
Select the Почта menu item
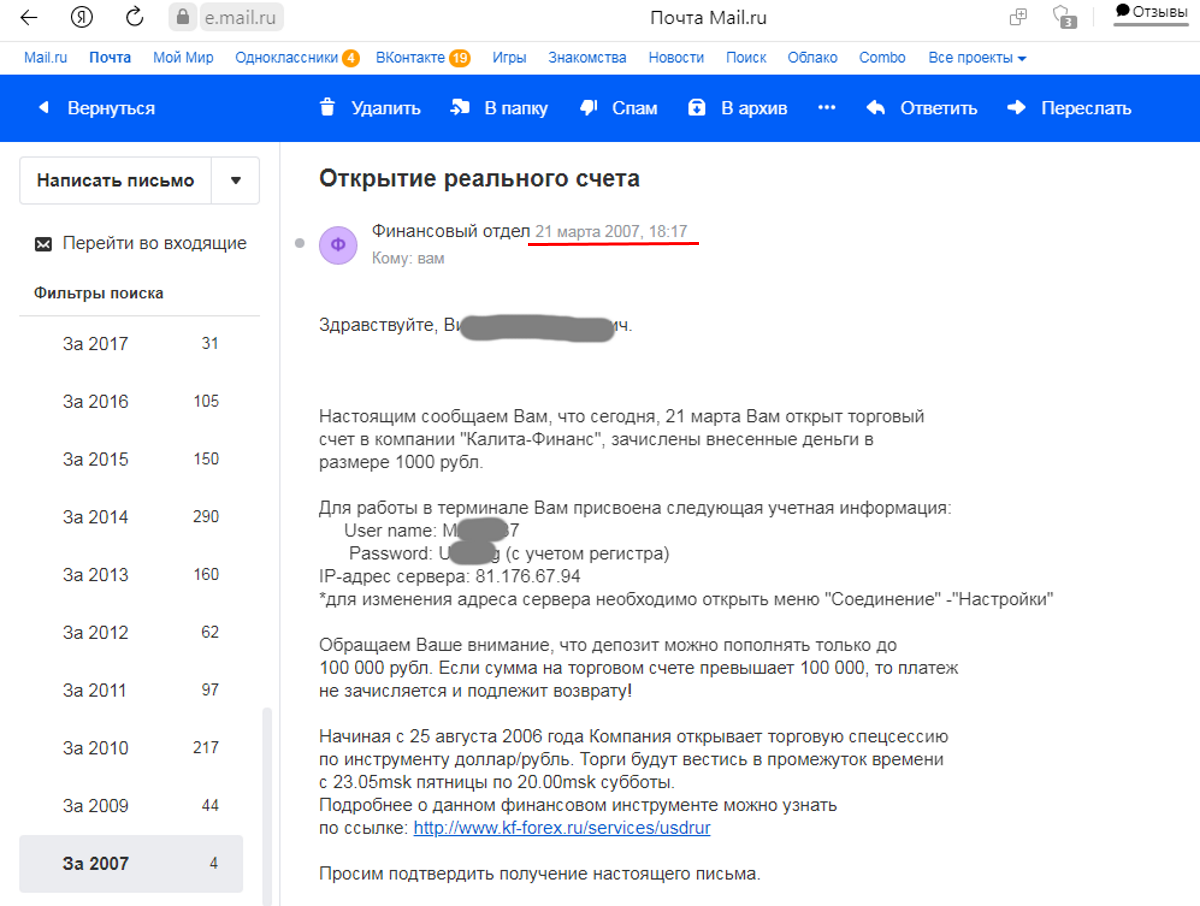pyautogui.click(x=110, y=58)
